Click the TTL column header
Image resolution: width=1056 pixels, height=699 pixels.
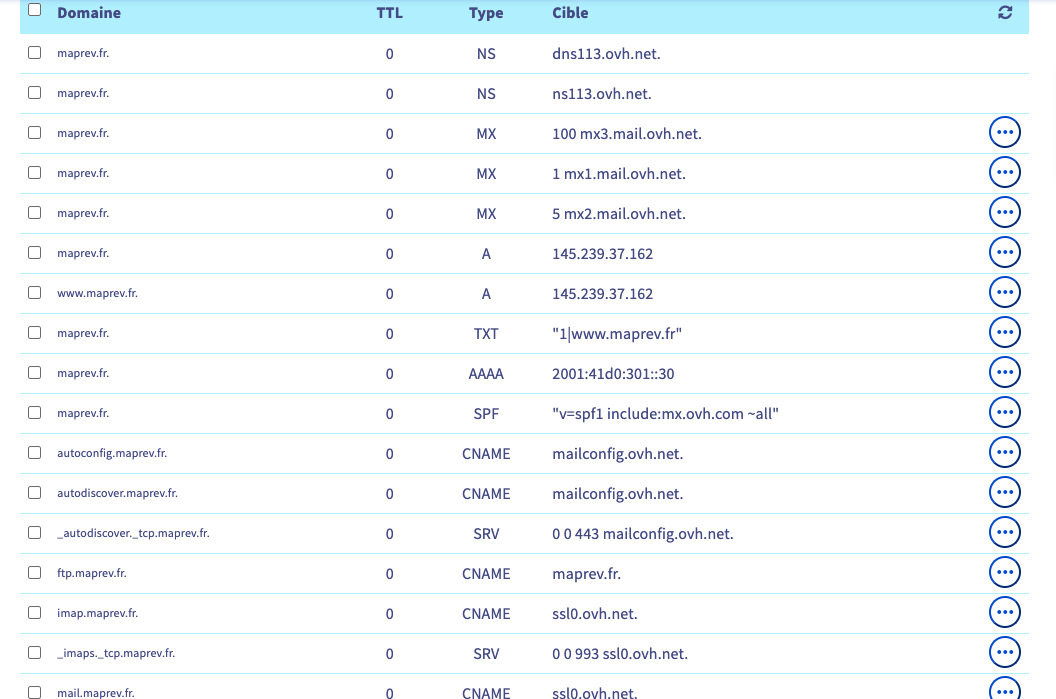point(389,13)
